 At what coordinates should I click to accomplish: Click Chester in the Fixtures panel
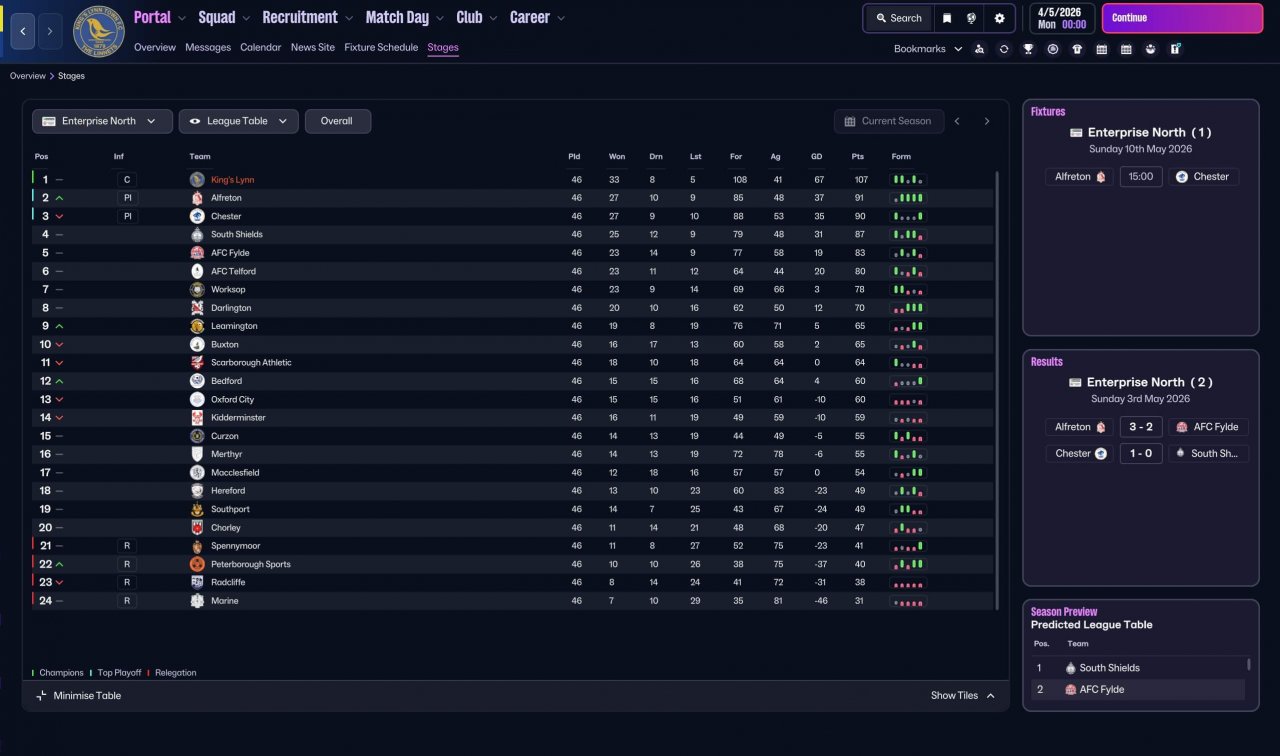[1203, 177]
